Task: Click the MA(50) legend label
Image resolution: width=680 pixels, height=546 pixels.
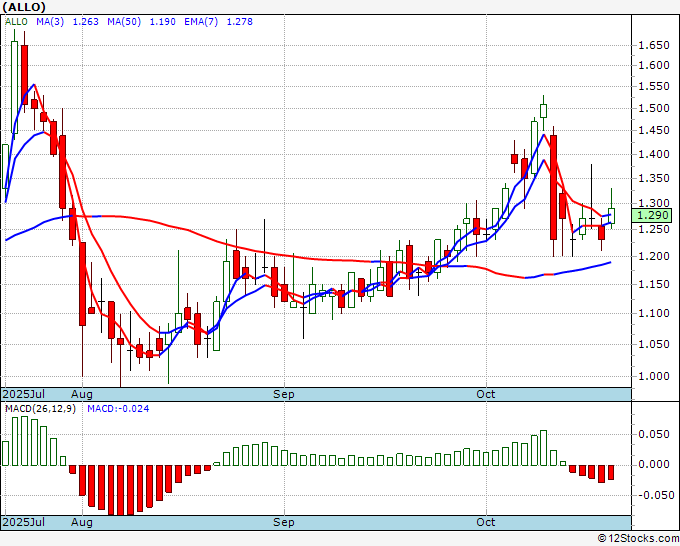Action: (x=124, y=22)
